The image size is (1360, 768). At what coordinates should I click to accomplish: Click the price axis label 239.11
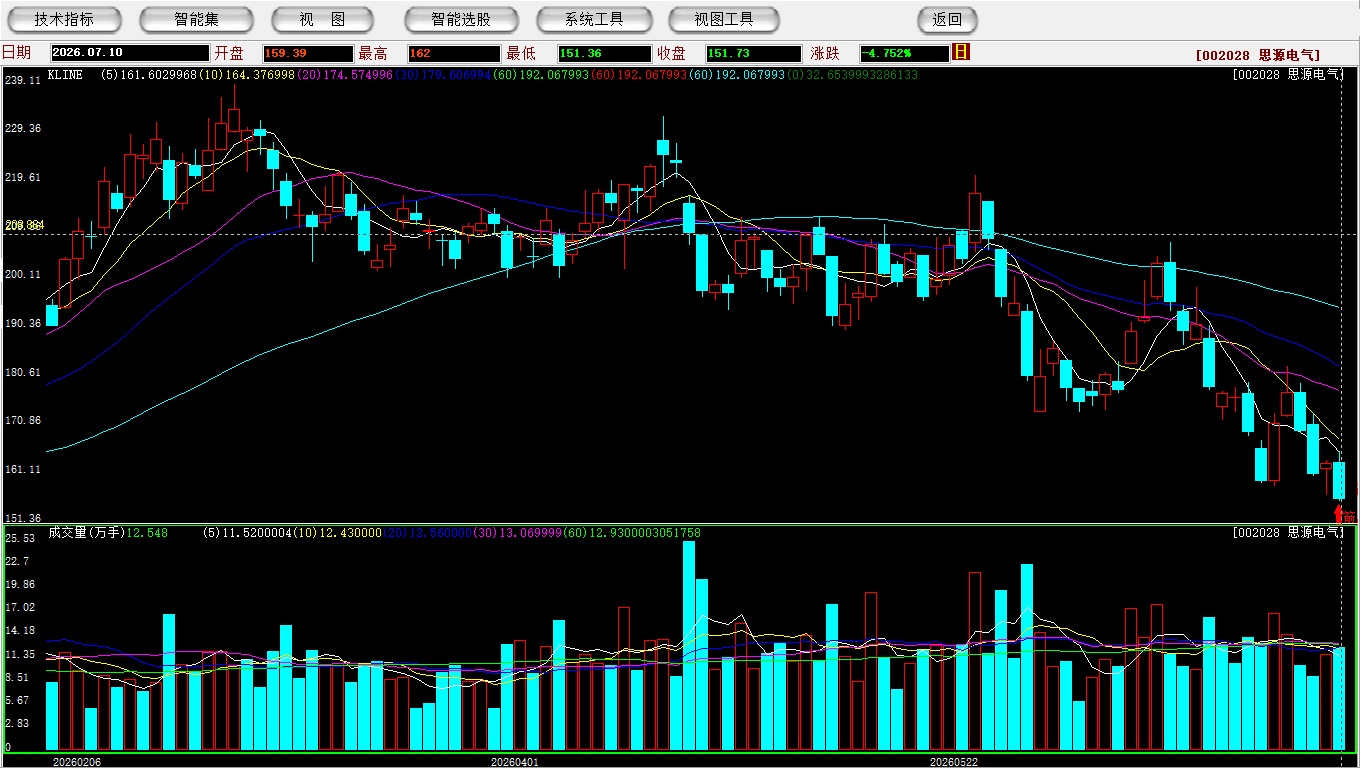coord(23,80)
